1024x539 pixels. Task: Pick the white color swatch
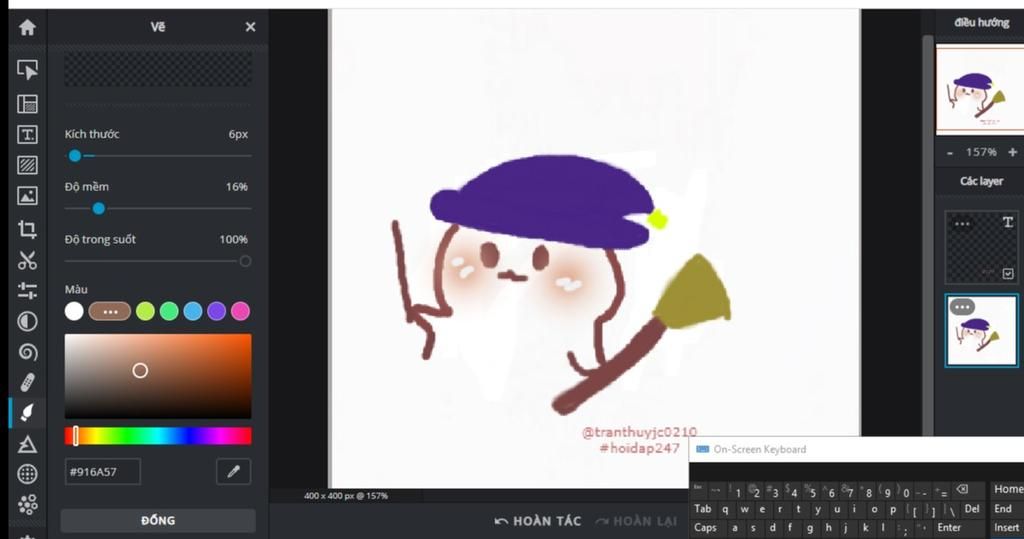click(x=74, y=311)
